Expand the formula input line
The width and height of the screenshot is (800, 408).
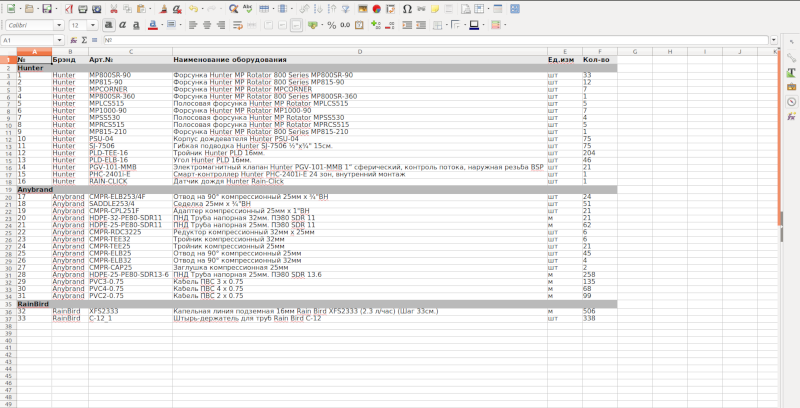coord(775,40)
